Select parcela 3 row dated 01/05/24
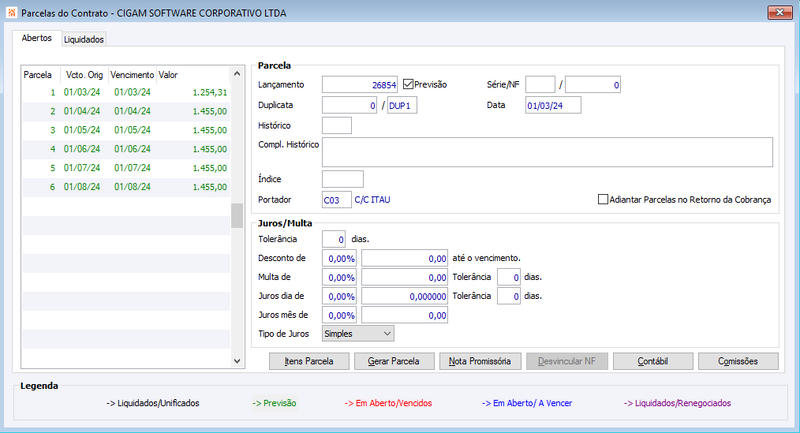The height and width of the screenshot is (433, 800). pyautogui.click(x=126, y=130)
